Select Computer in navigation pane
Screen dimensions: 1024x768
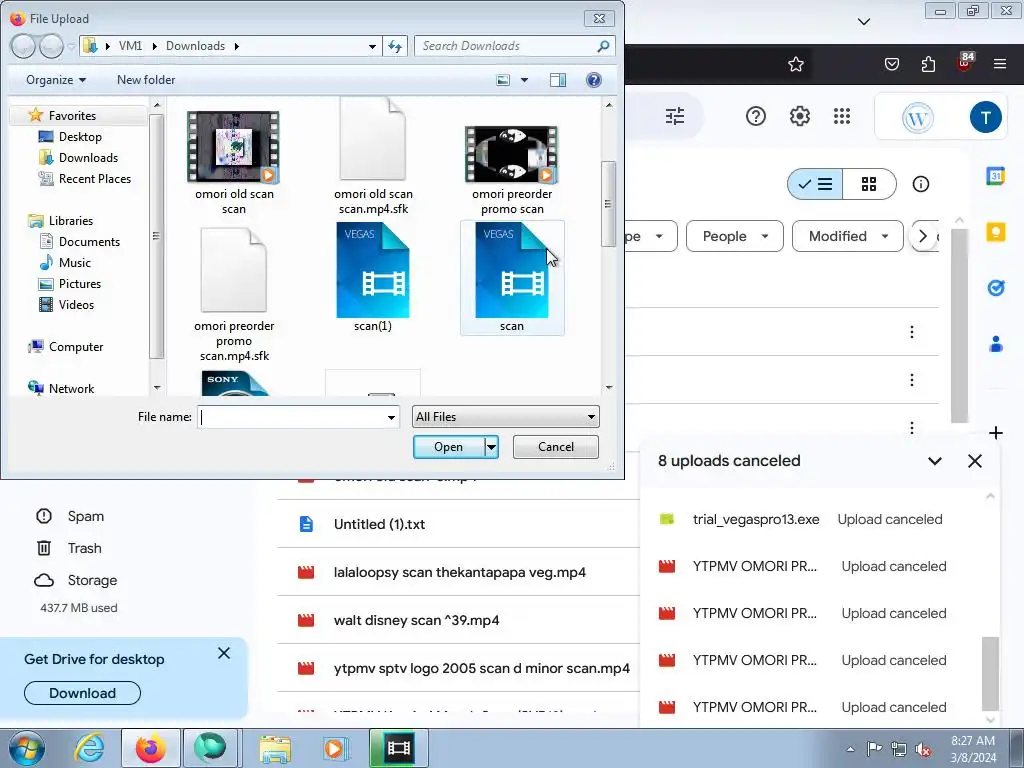tap(76, 347)
